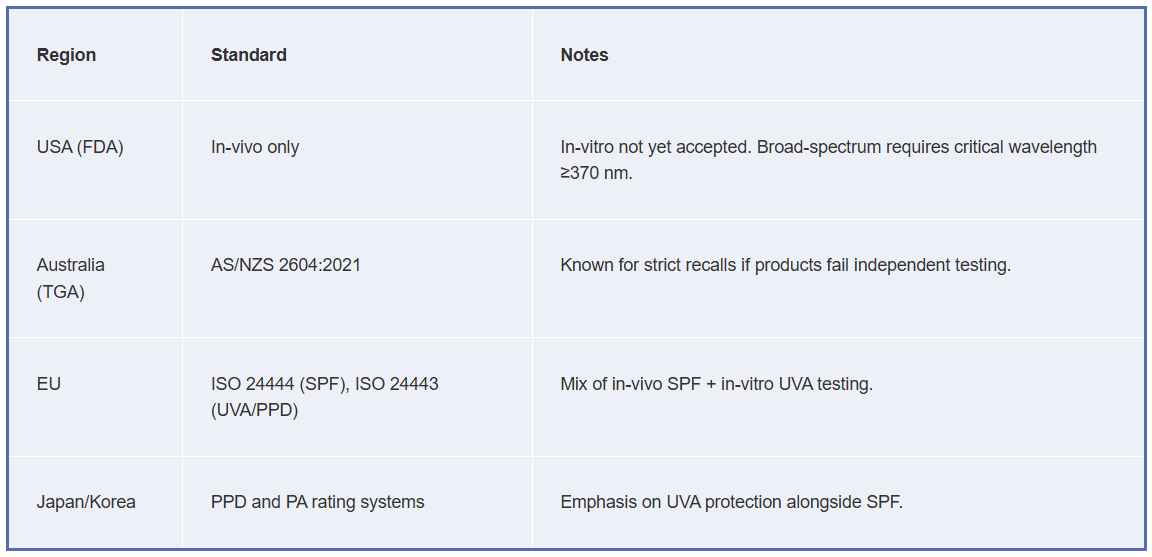Click the Region column header
Image resolution: width=1152 pixels, height=557 pixels.
point(66,55)
